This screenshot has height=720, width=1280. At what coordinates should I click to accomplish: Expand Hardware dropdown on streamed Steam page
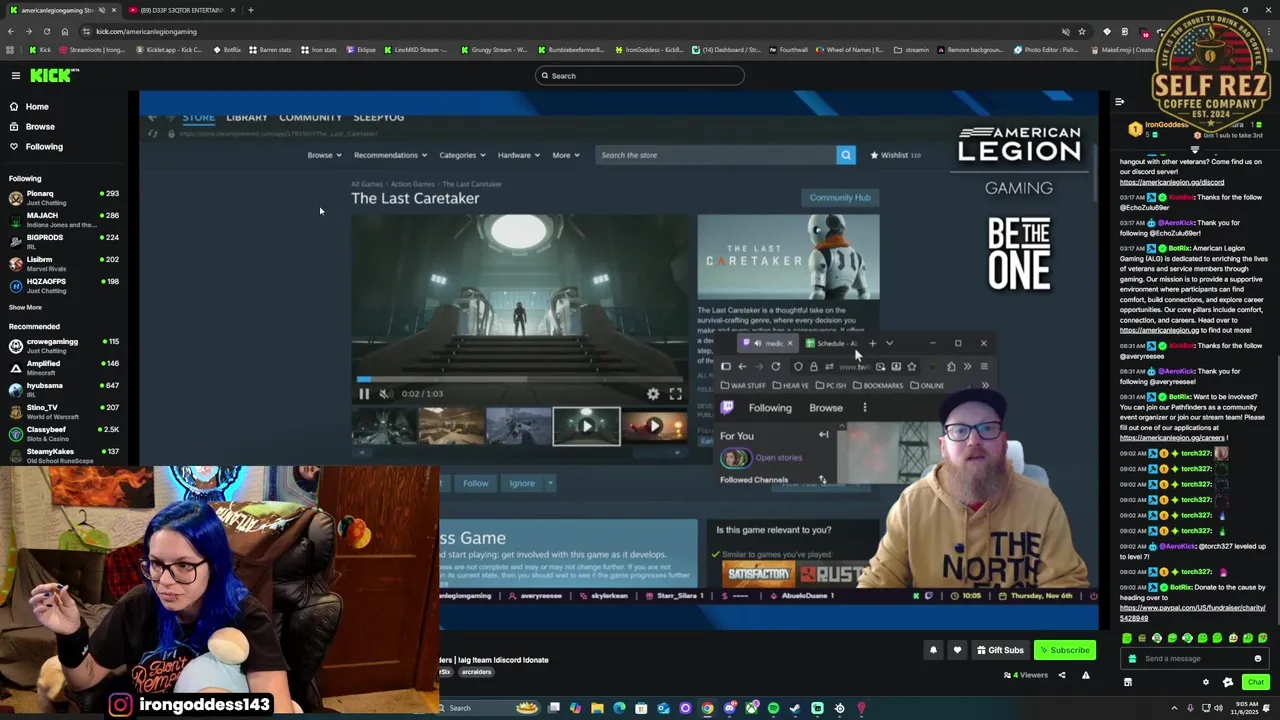[x=518, y=155]
